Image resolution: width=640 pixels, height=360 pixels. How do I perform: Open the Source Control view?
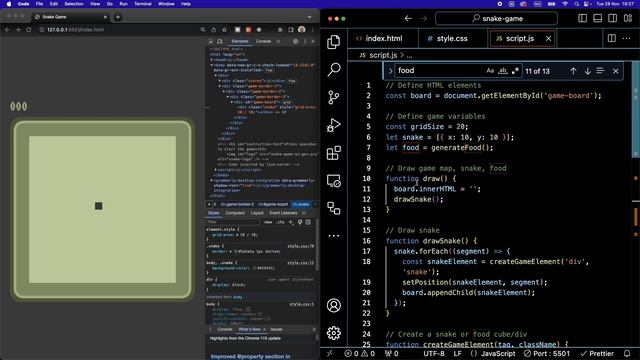pyautogui.click(x=333, y=97)
